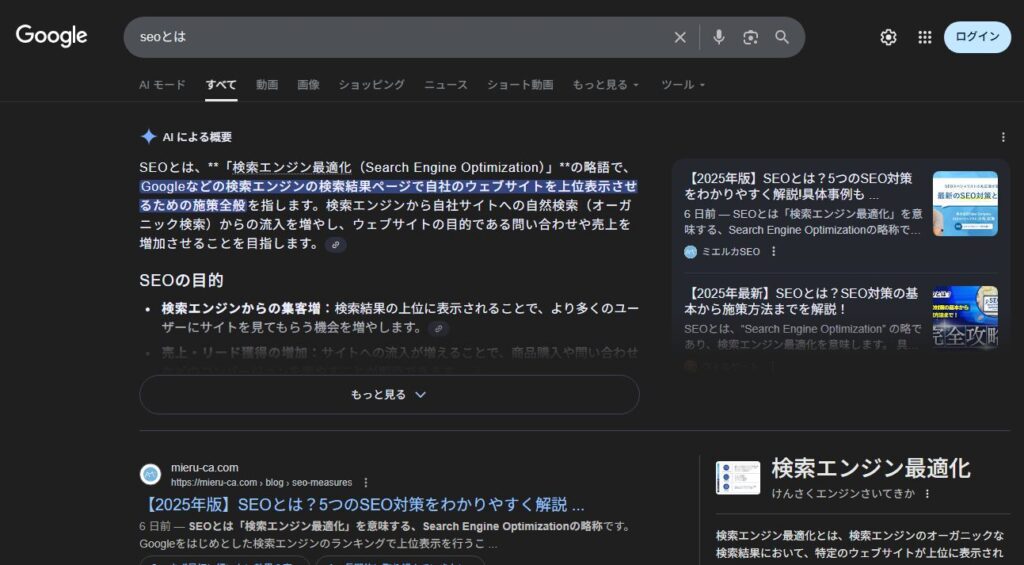Open thumbnail of 【2025年最新】SEOとは card
Screen dimensions: 1024x565
[965, 317]
